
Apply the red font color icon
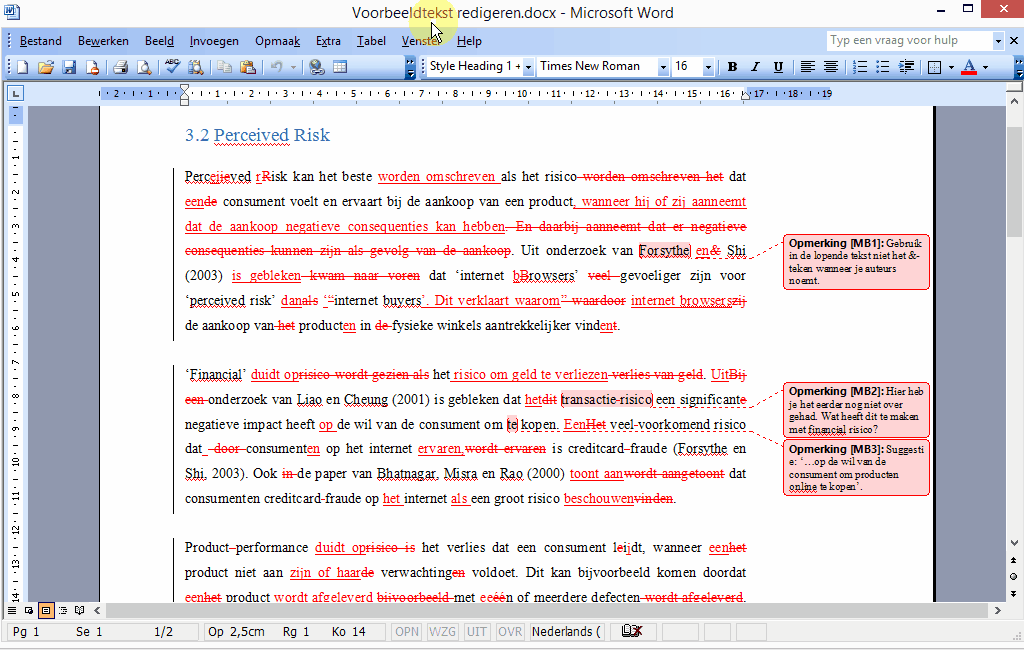969,67
